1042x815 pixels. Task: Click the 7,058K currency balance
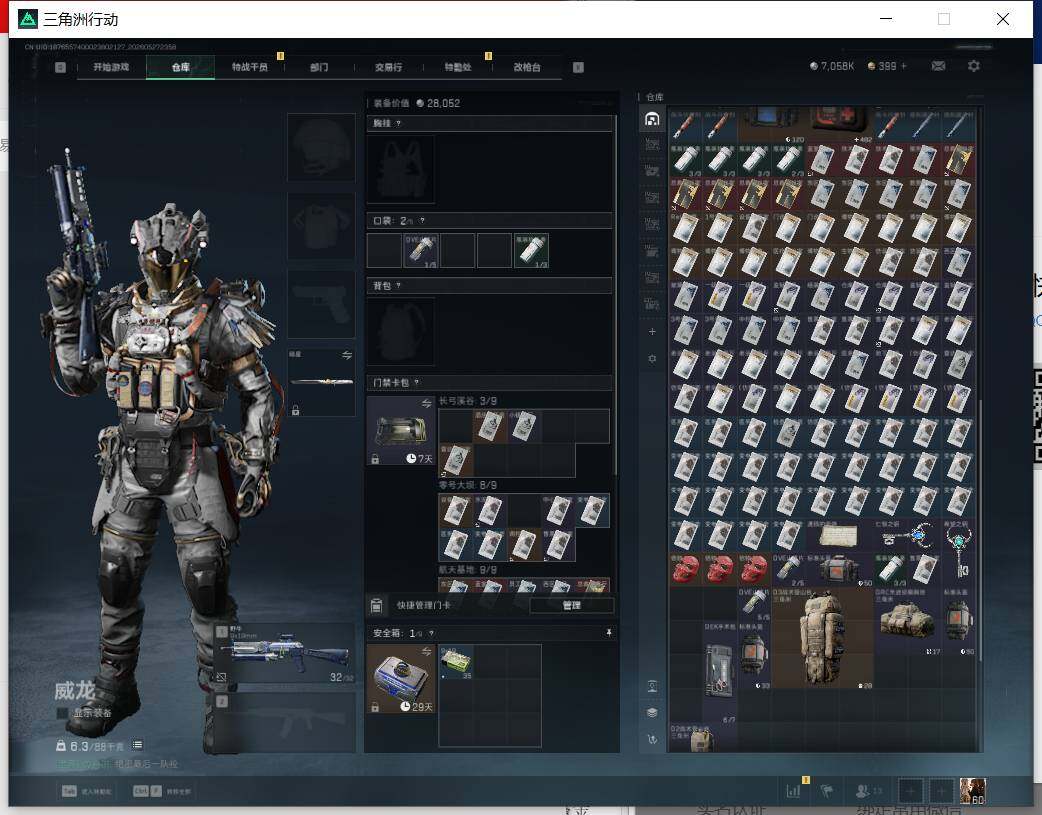(831, 66)
